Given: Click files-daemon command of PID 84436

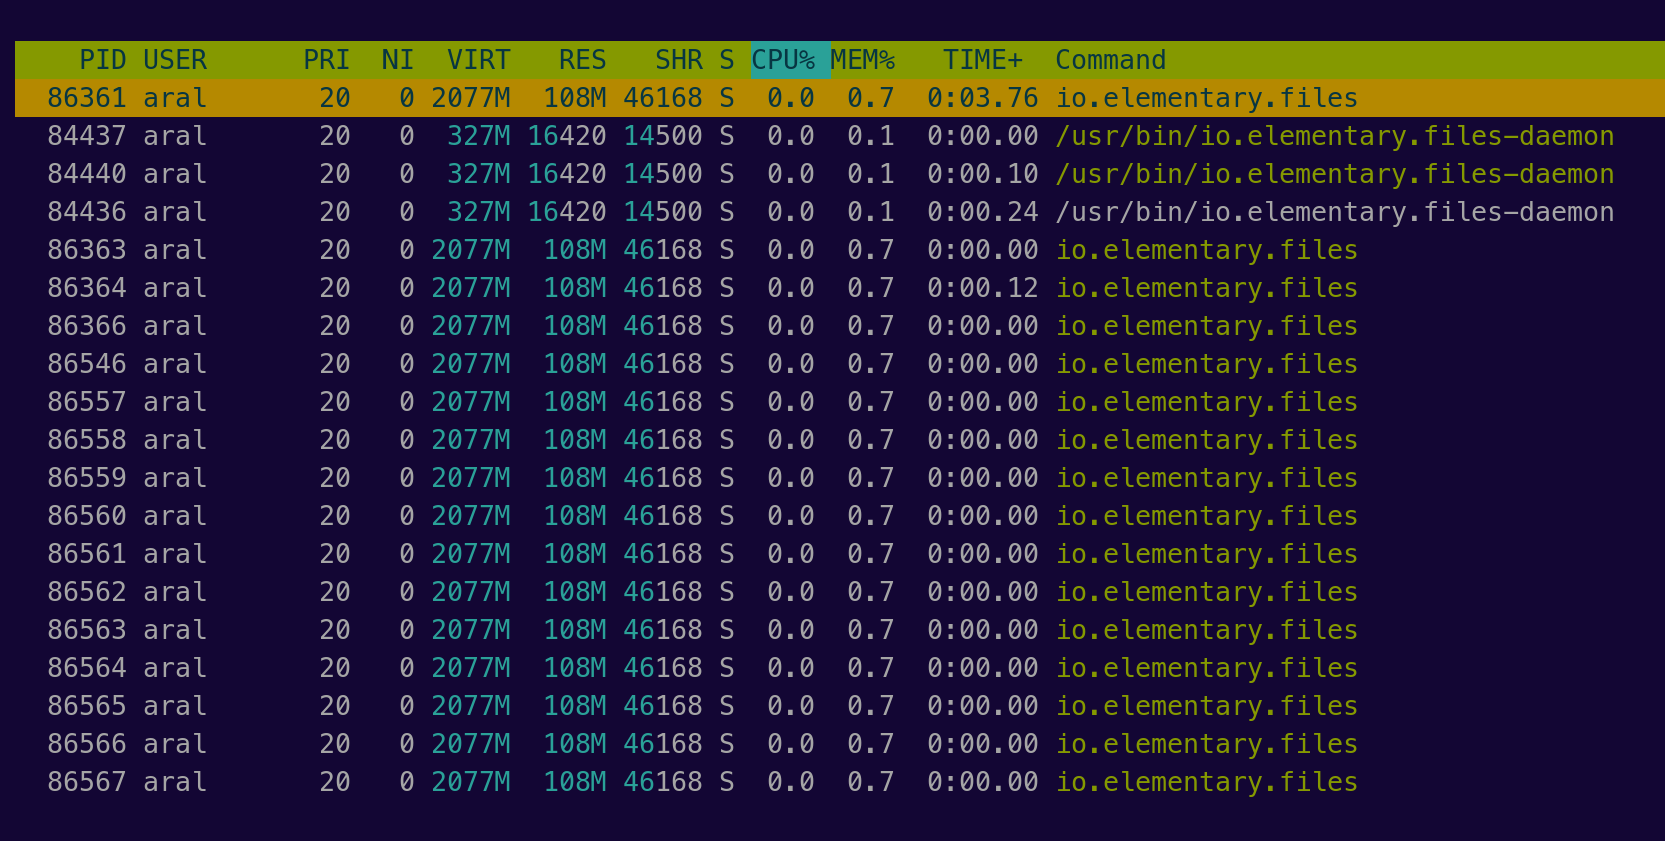Looking at the screenshot, I should pyautogui.click(x=1335, y=212).
